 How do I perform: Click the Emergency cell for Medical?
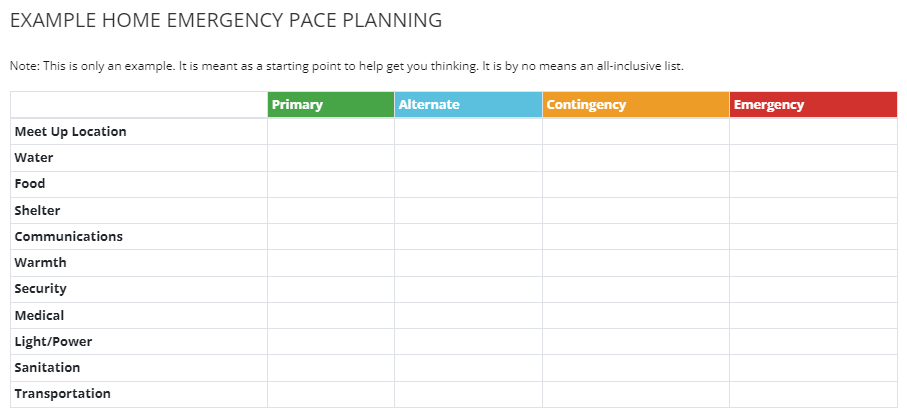point(813,315)
